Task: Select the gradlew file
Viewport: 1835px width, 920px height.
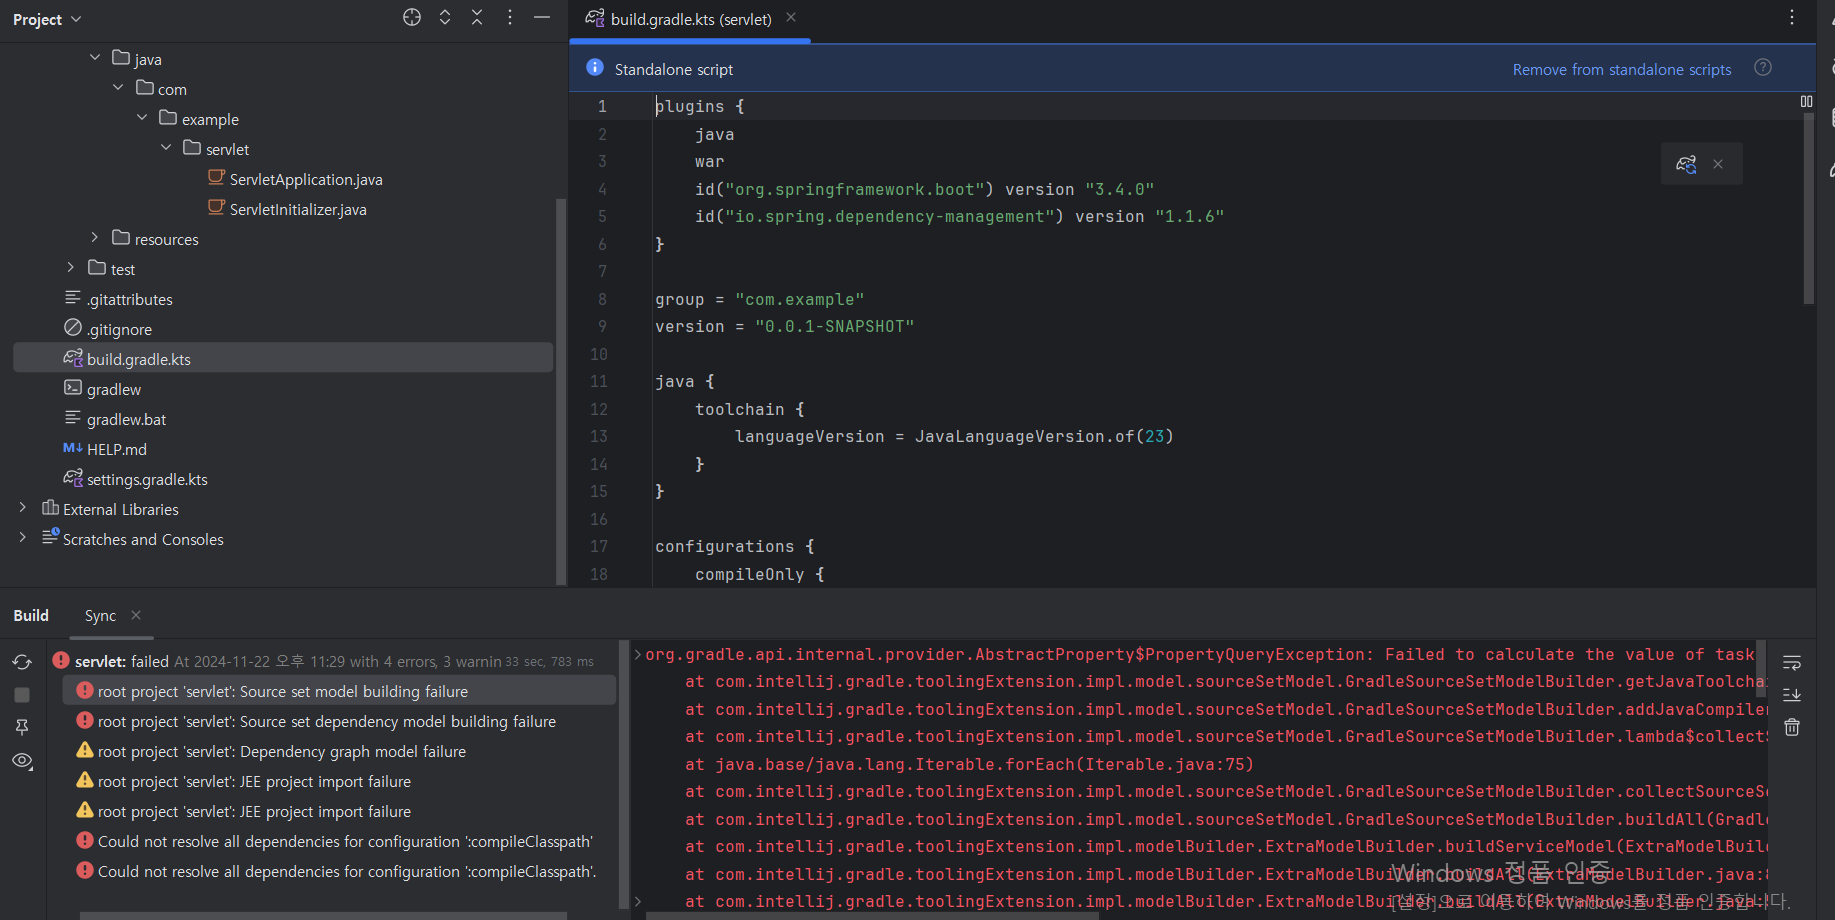Action: pos(113,389)
